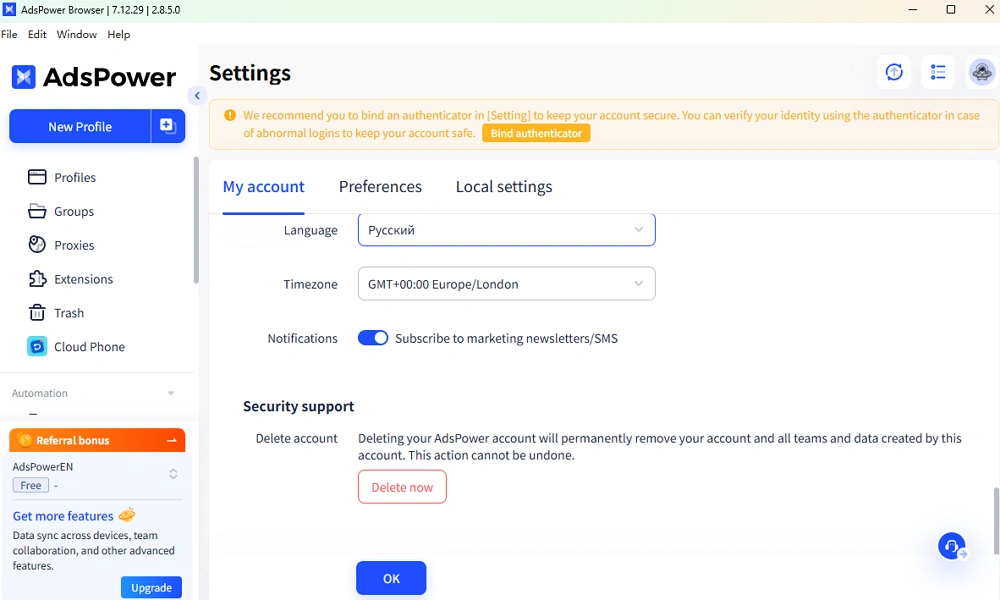Open the Cloud Phone section
Image resolution: width=1000 pixels, height=600 pixels.
click(x=76, y=346)
